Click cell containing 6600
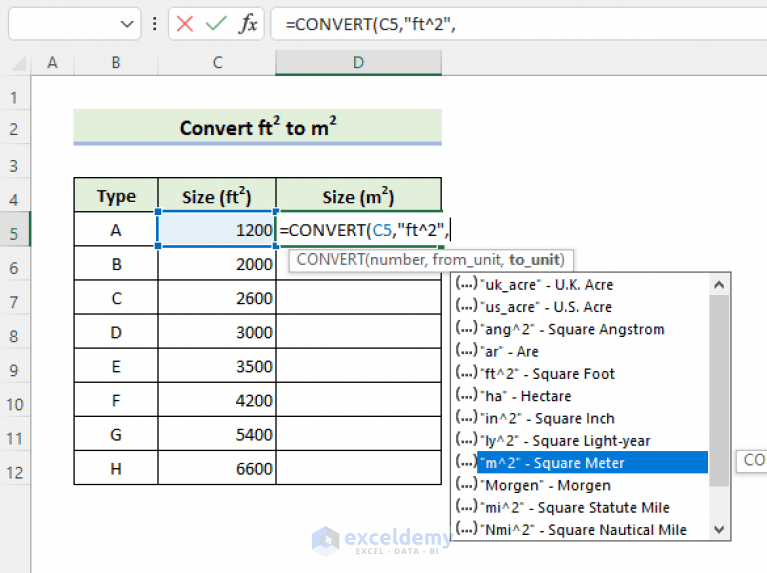Screen dimensions: 767x573 217,468
